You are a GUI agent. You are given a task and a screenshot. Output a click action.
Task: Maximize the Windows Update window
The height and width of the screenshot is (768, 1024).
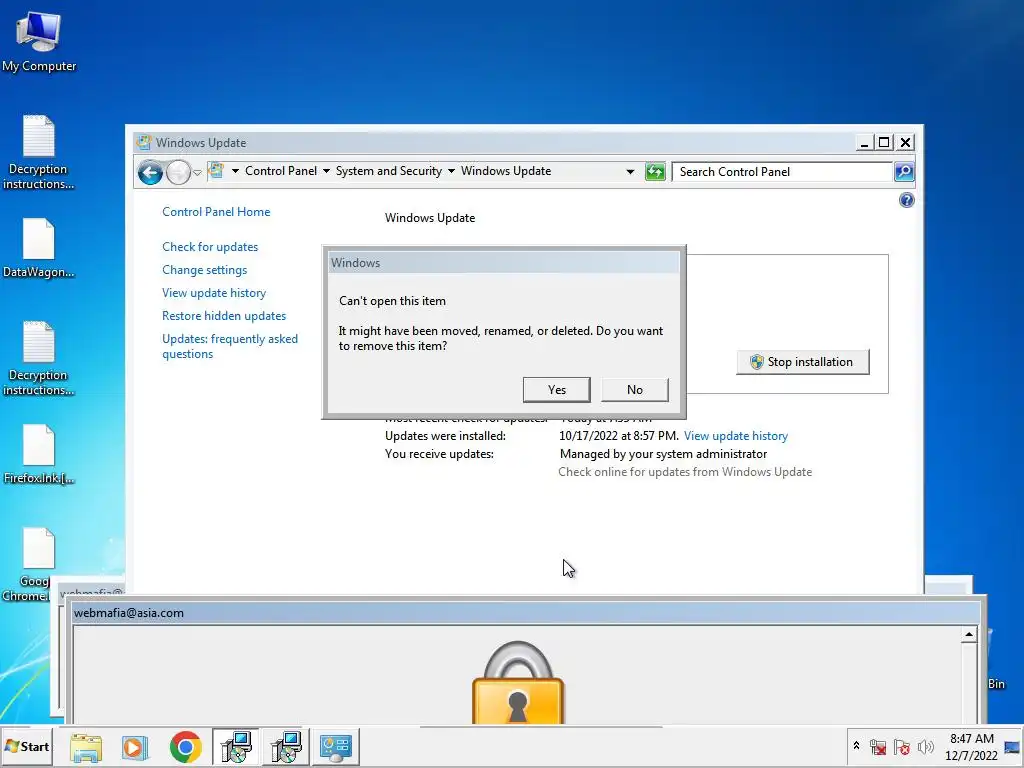884,142
